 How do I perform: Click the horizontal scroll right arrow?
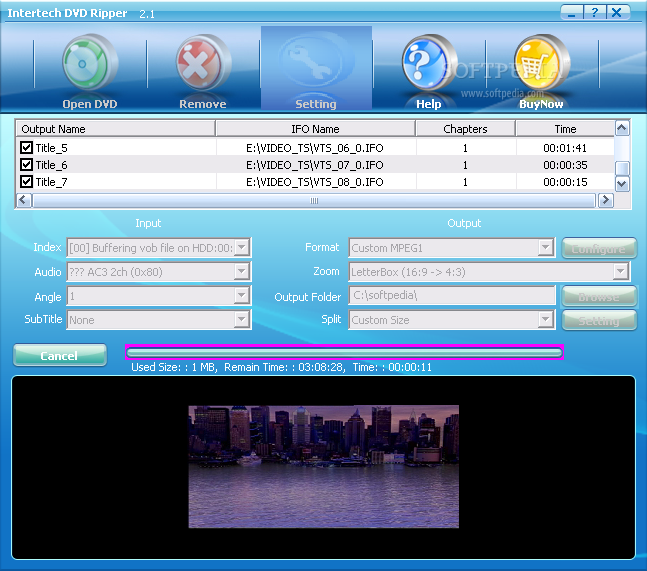click(x=605, y=200)
